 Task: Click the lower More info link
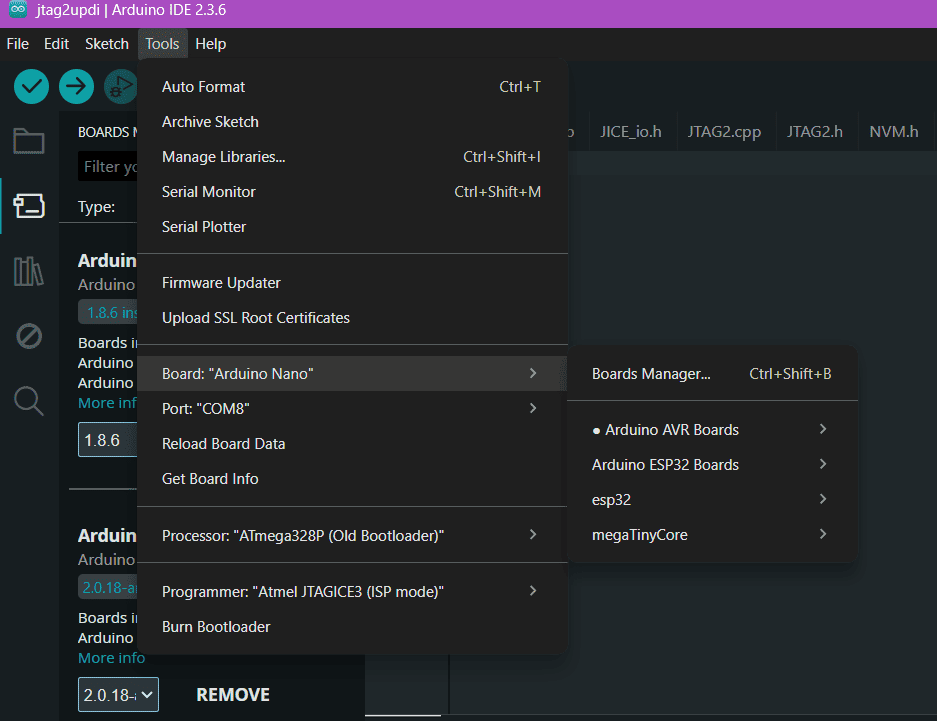[111, 658]
